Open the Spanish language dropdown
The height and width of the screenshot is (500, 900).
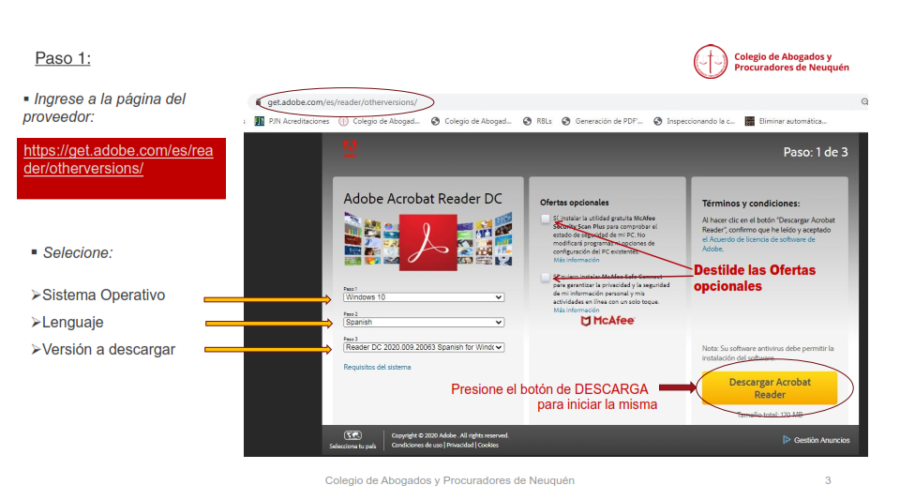[x=424, y=323]
